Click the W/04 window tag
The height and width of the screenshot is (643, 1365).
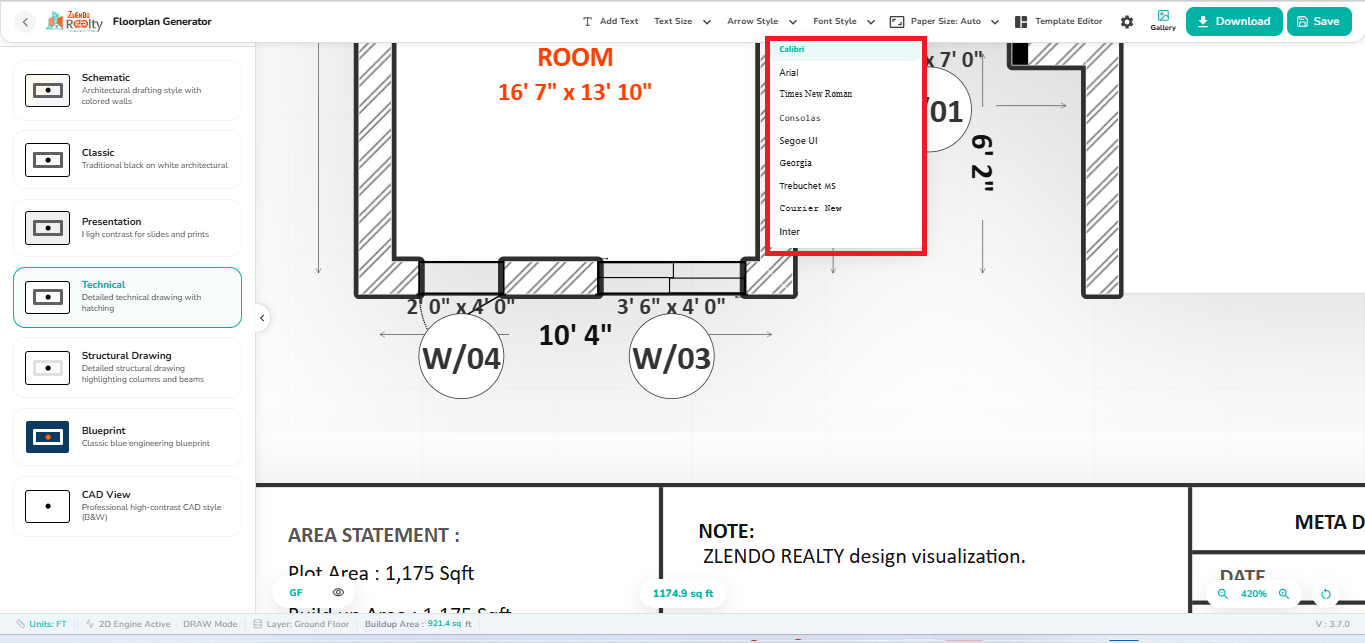(x=460, y=358)
